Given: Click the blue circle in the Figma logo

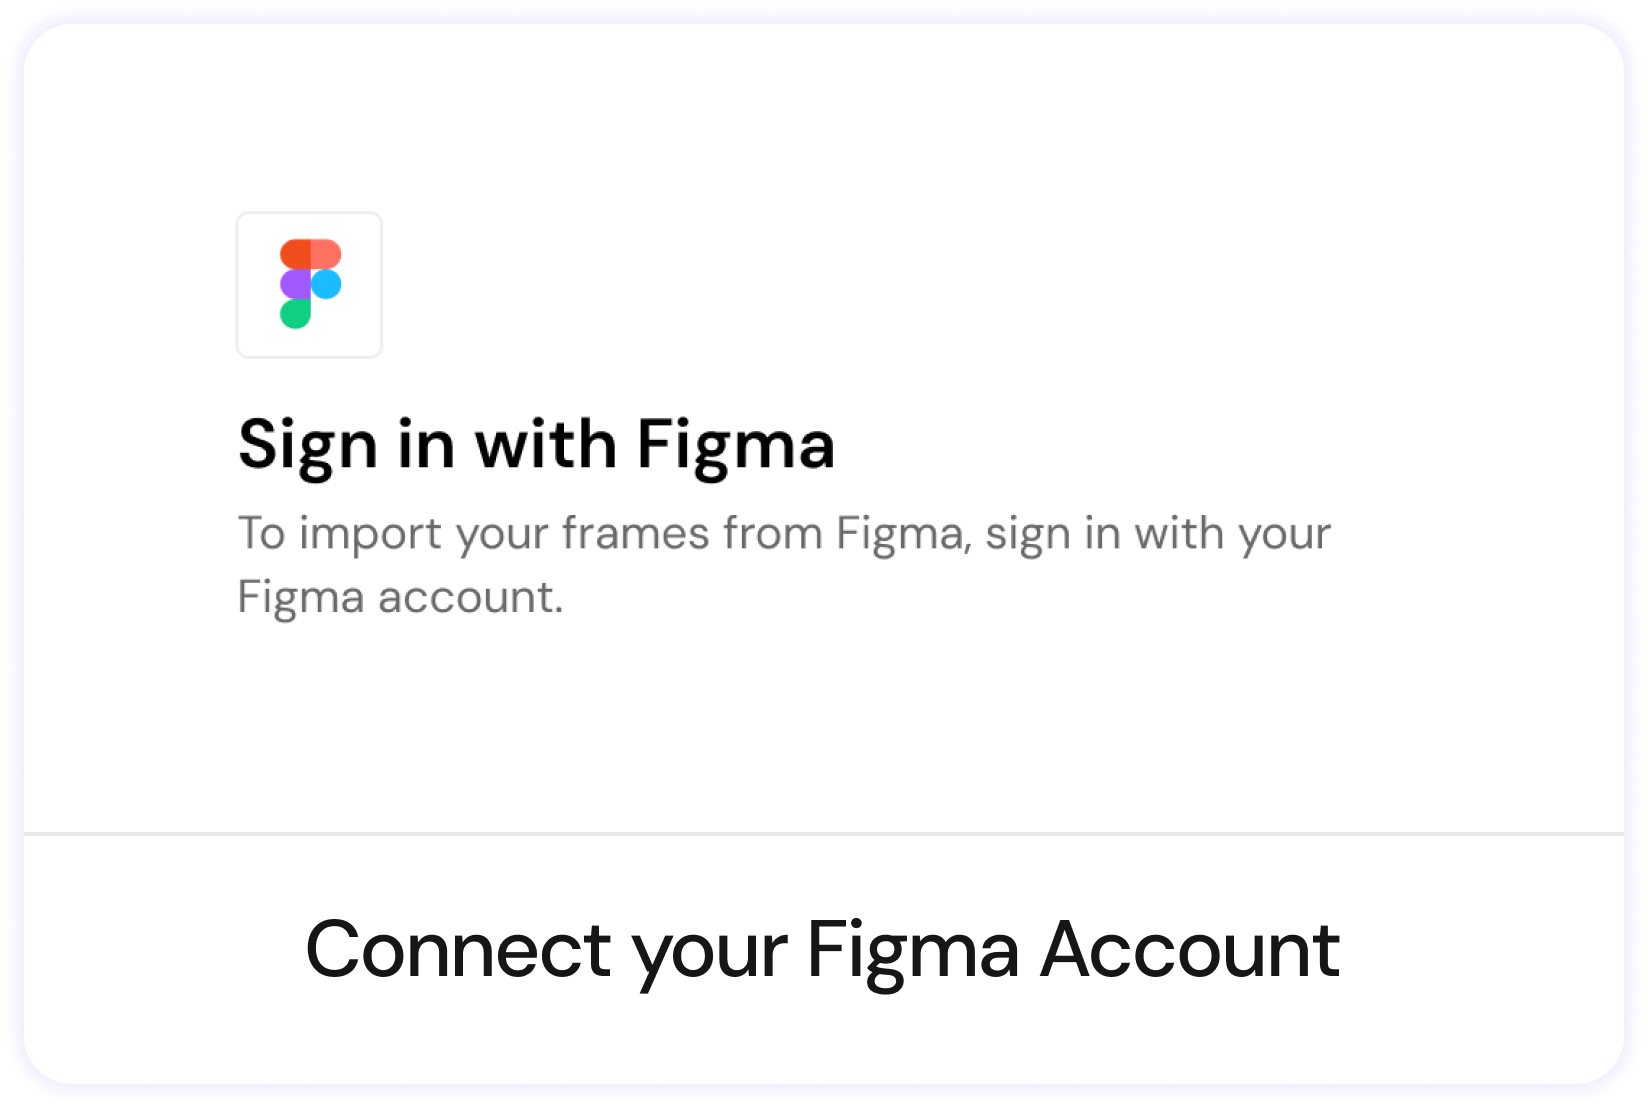Looking at the screenshot, I should tap(326, 285).
